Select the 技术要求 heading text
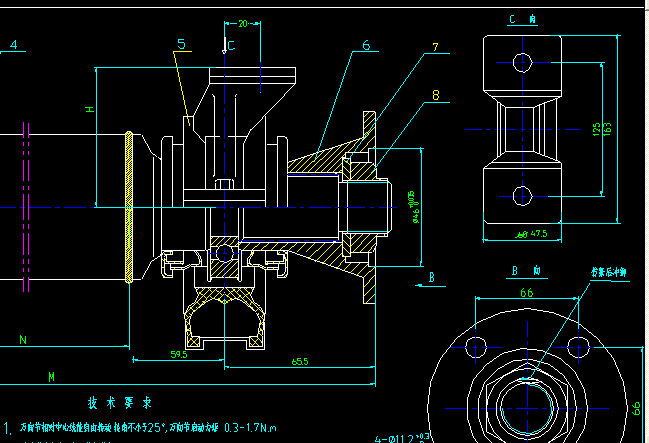Image resolution: width=649 pixels, height=443 pixels. pos(119,403)
